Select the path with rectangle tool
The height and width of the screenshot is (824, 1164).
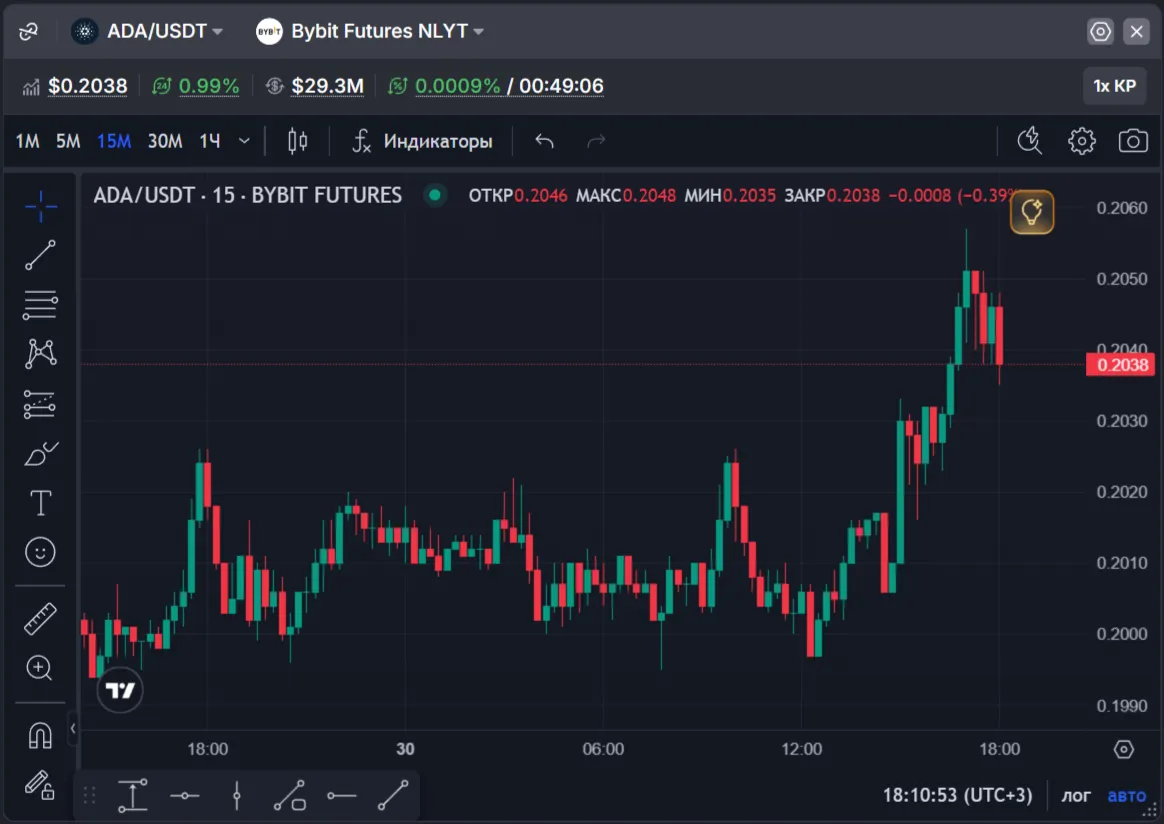click(290, 796)
